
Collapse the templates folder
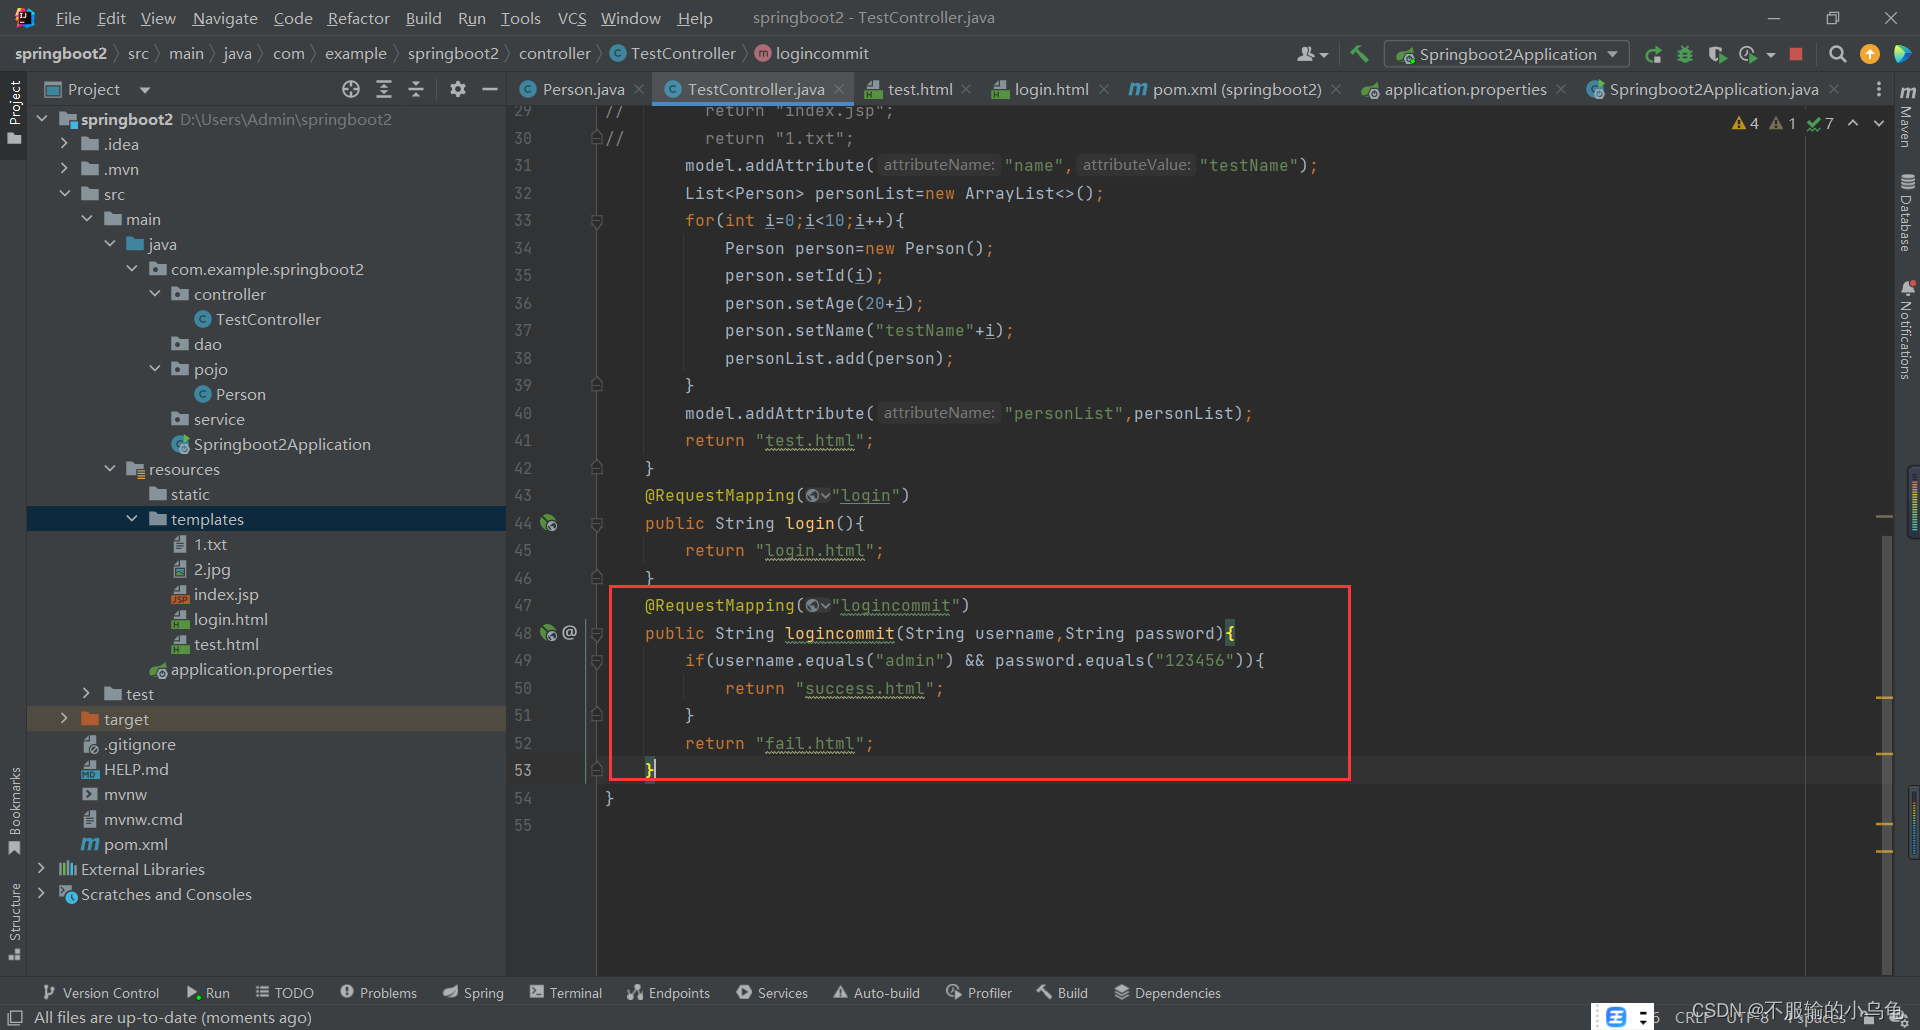pyautogui.click(x=132, y=519)
